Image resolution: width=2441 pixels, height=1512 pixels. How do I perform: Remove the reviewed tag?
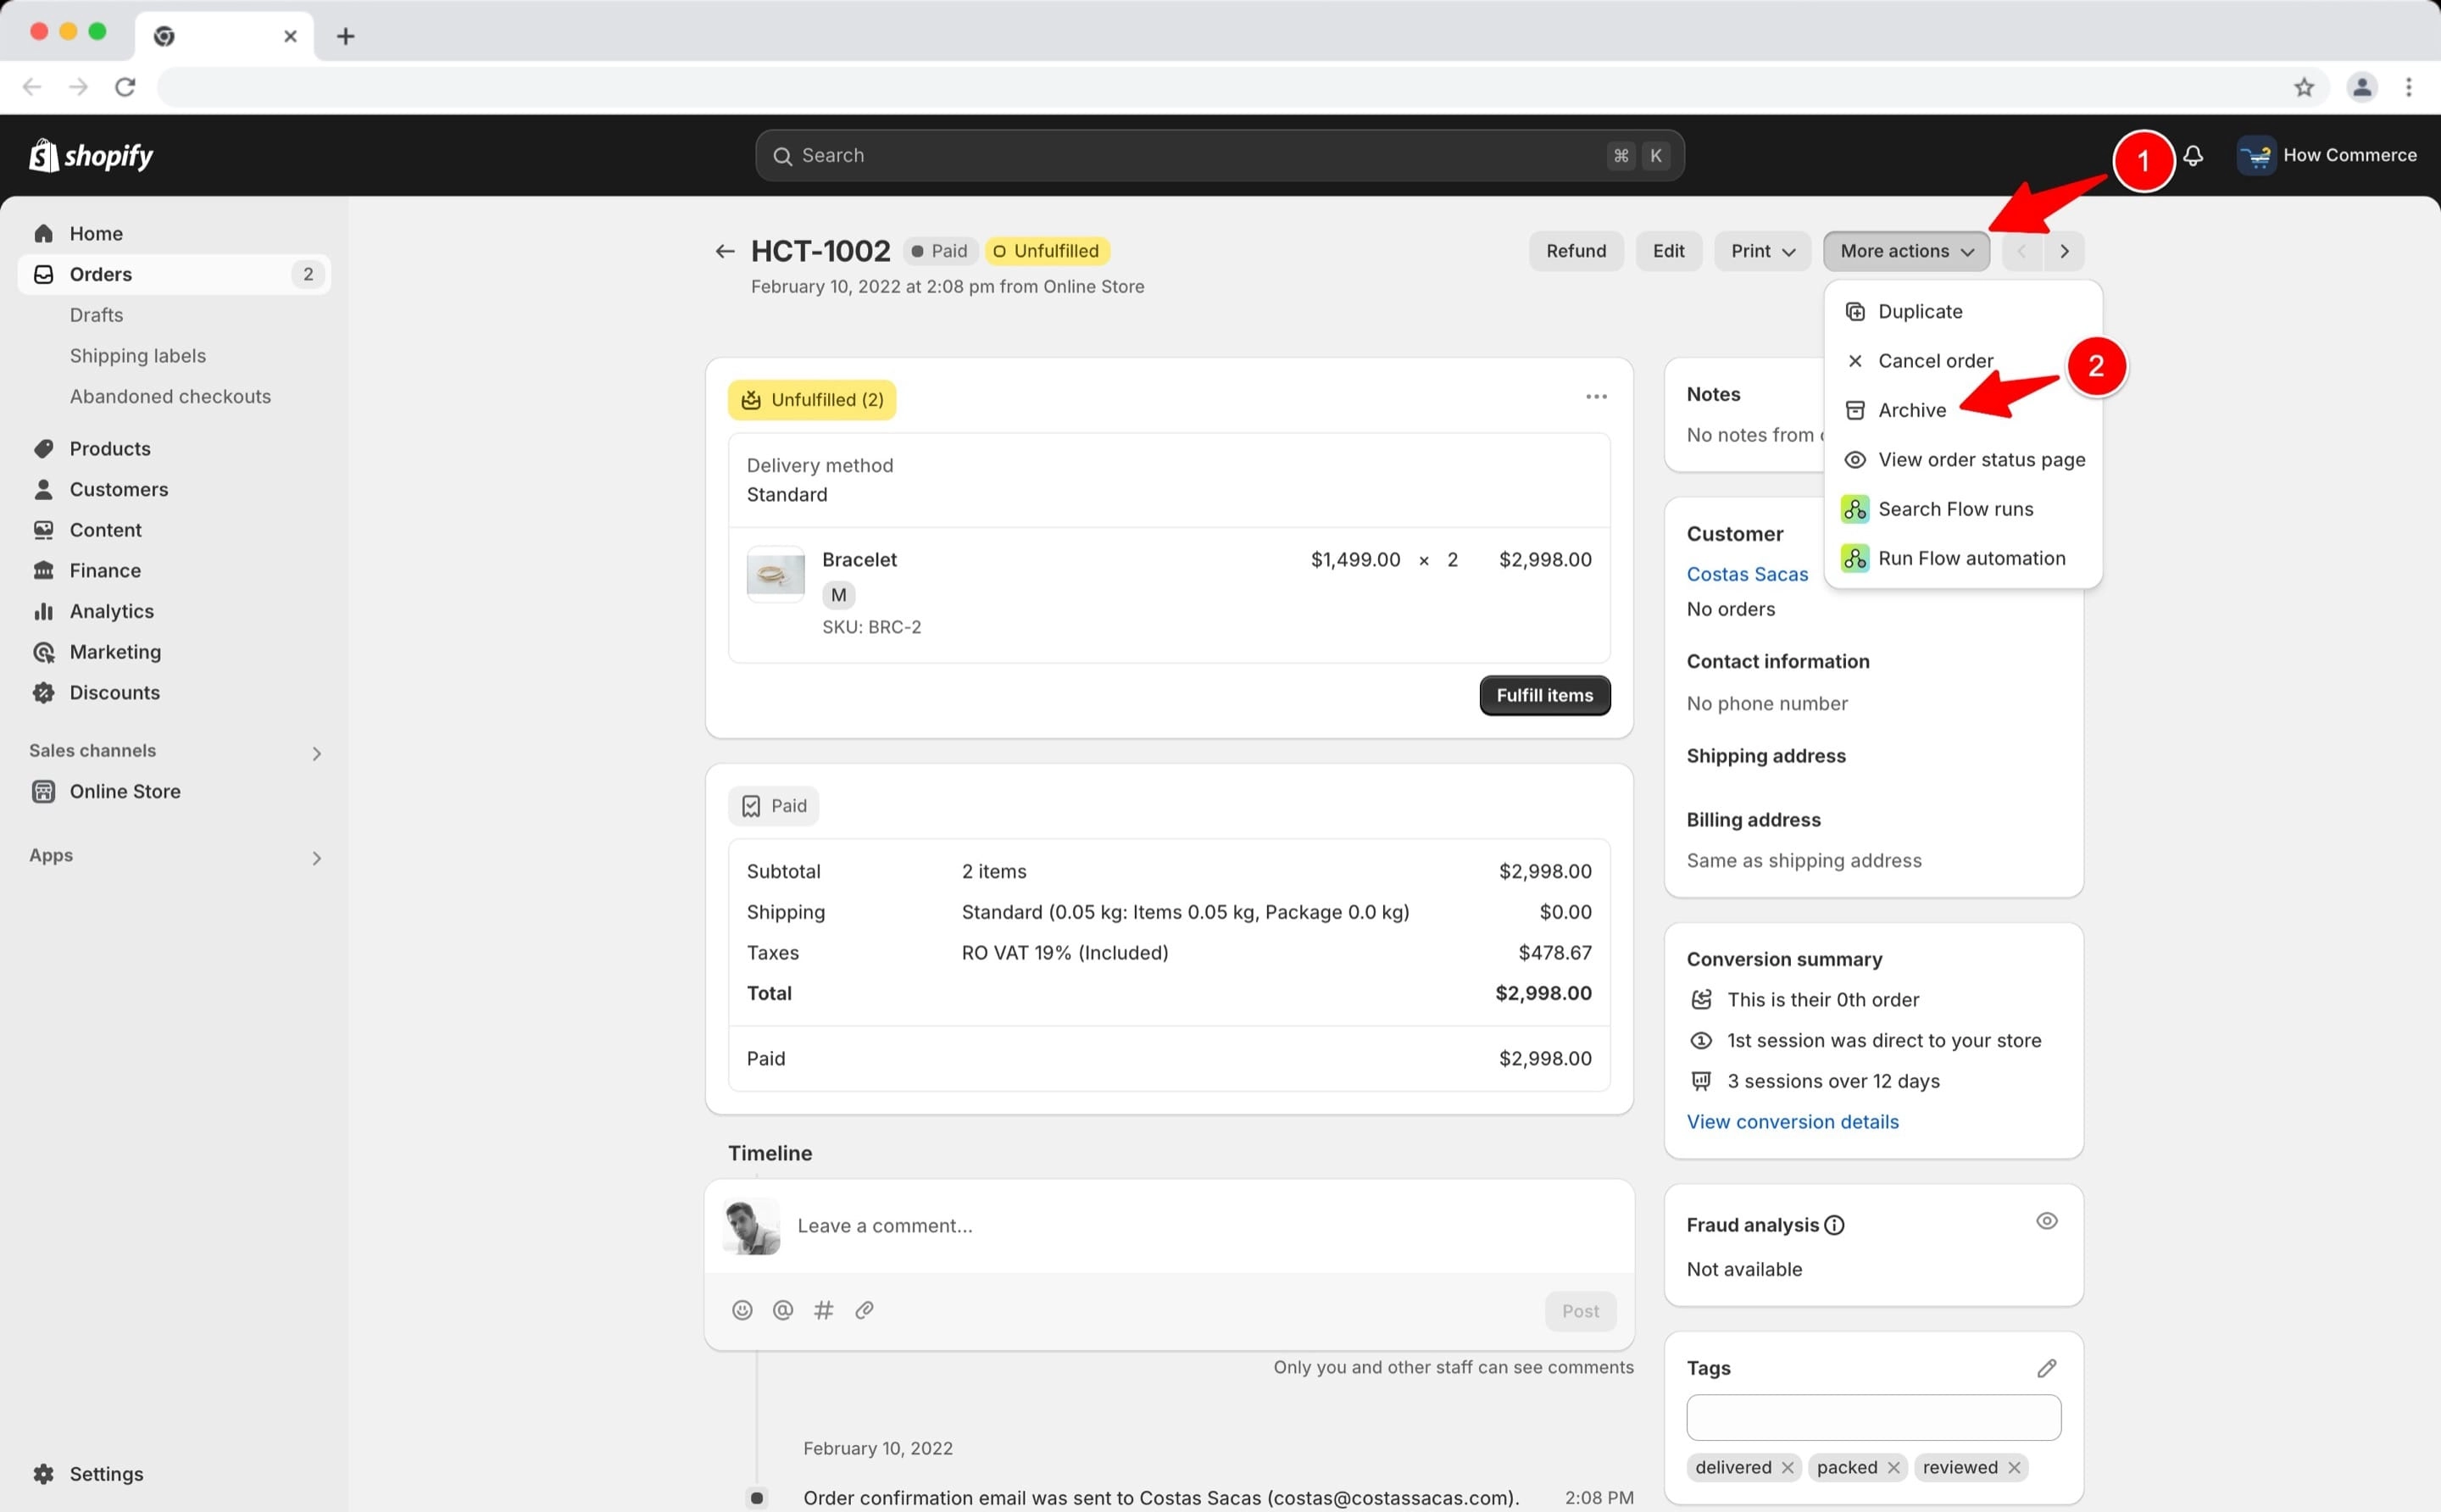pyautogui.click(x=2014, y=1467)
